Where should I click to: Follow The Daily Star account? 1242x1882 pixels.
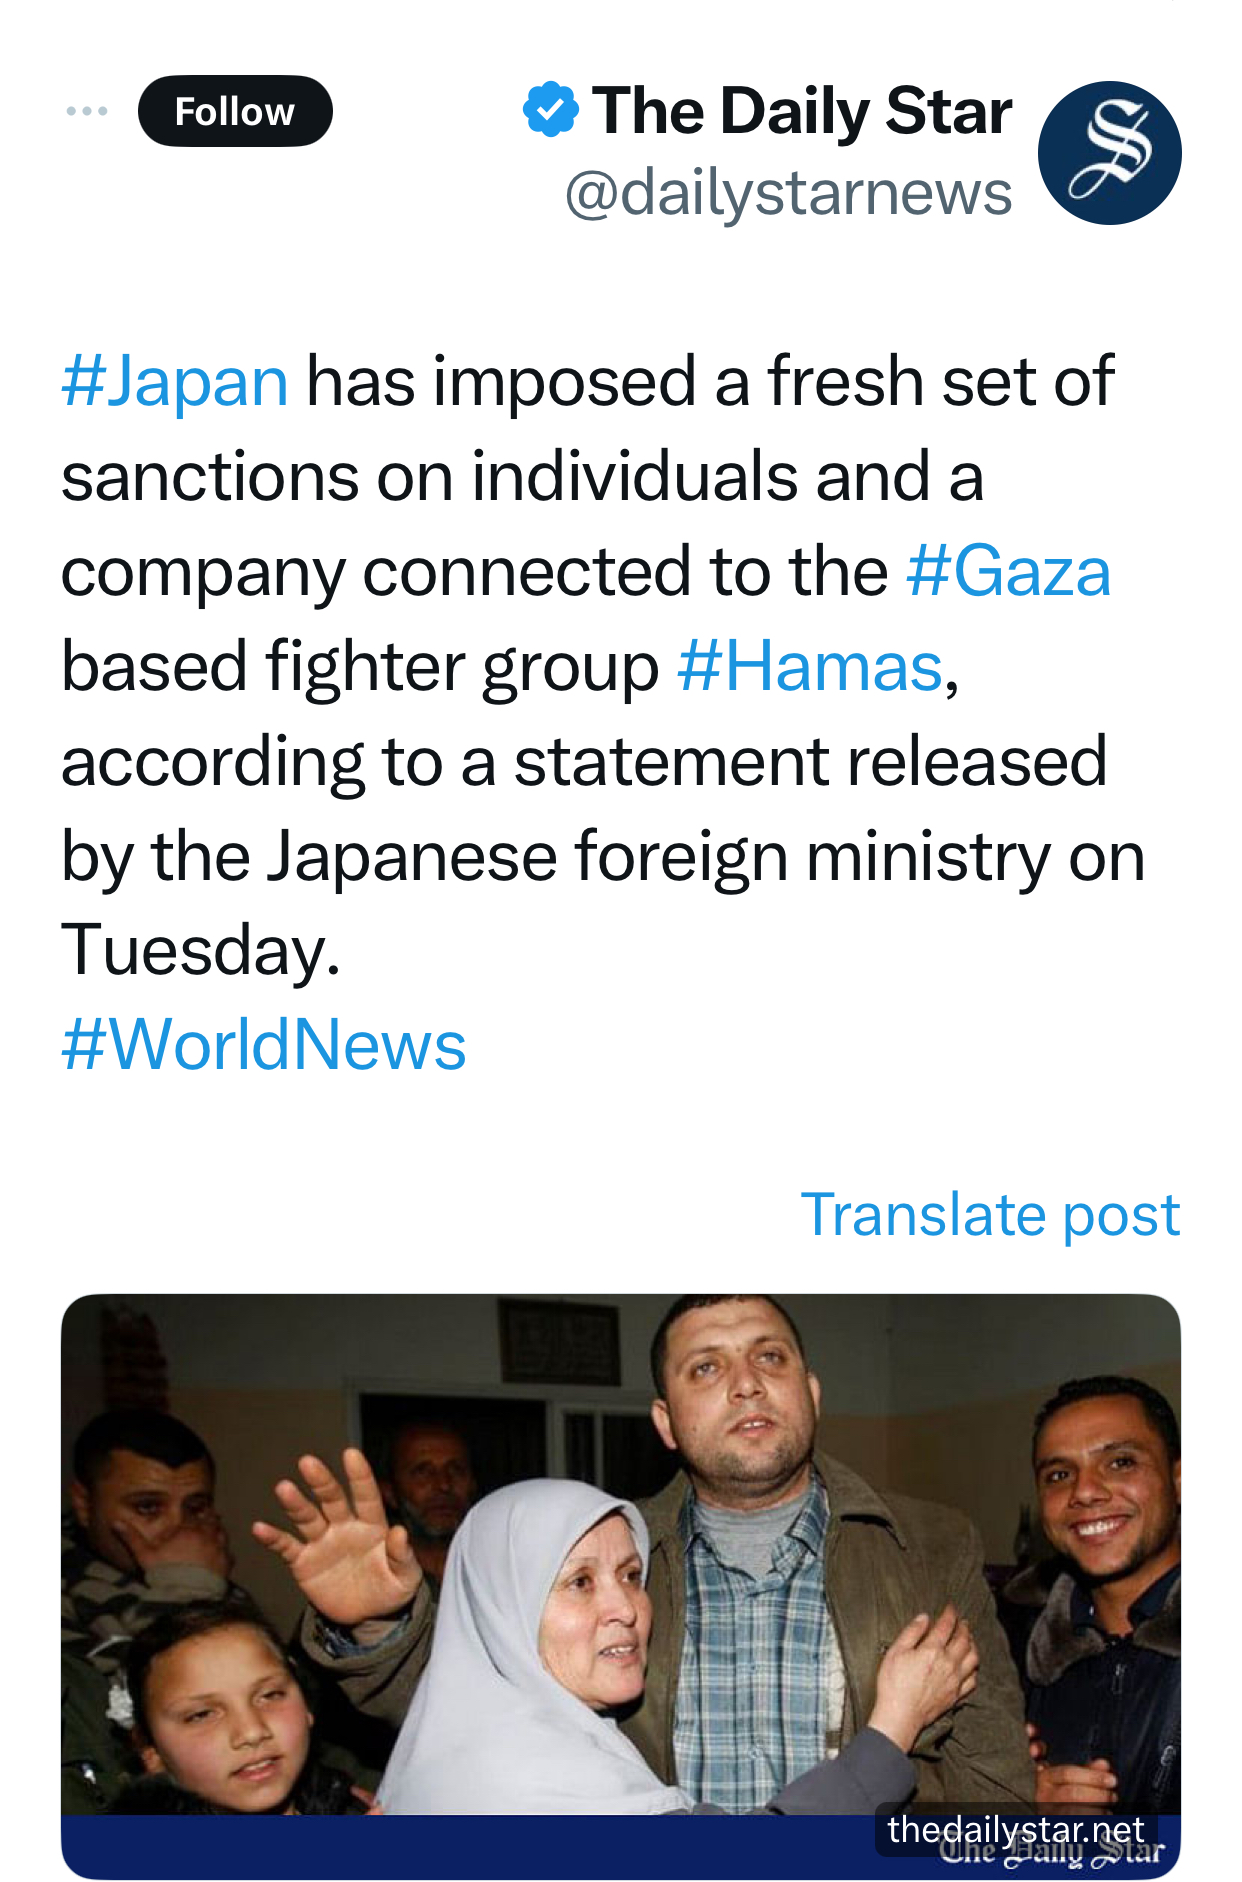point(235,111)
